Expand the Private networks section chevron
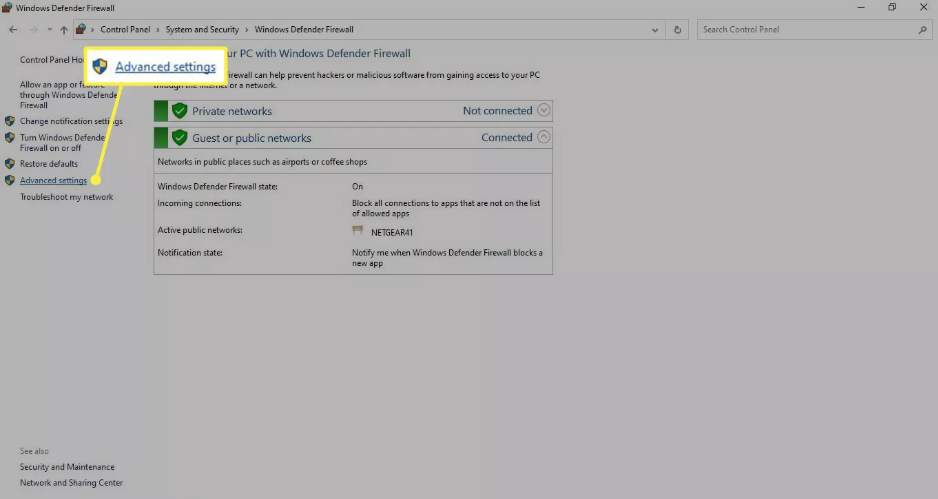This screenshot has width=938, height=499. tap(543, 110)
